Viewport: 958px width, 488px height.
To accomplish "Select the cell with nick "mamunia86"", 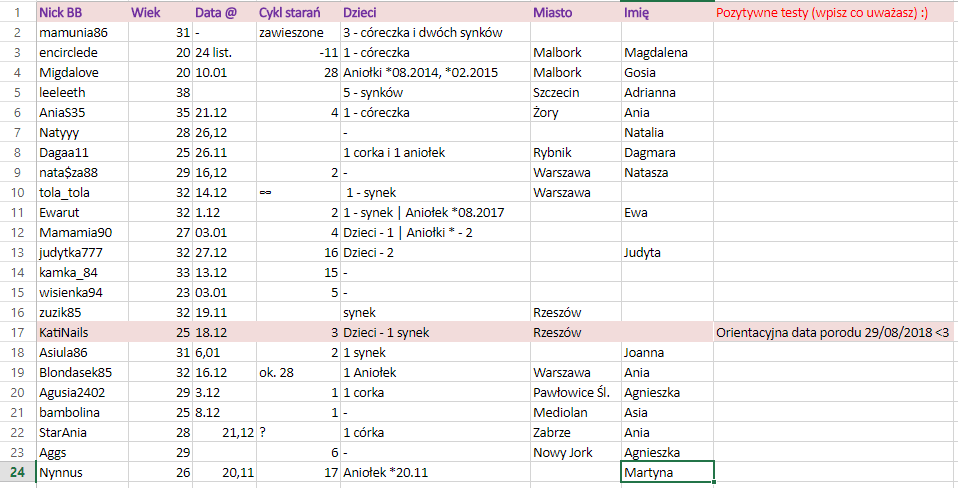I will (80, 33).
